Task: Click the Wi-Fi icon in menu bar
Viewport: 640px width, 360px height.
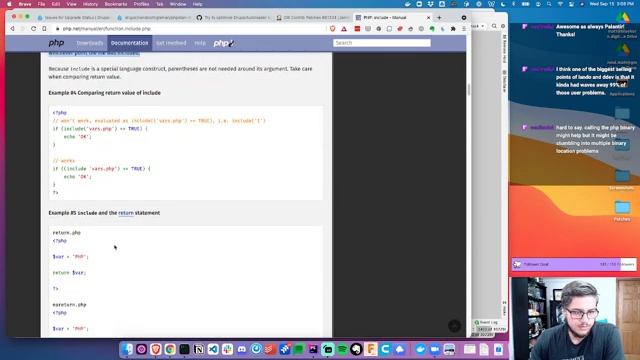Action: [x=560, y=4]
